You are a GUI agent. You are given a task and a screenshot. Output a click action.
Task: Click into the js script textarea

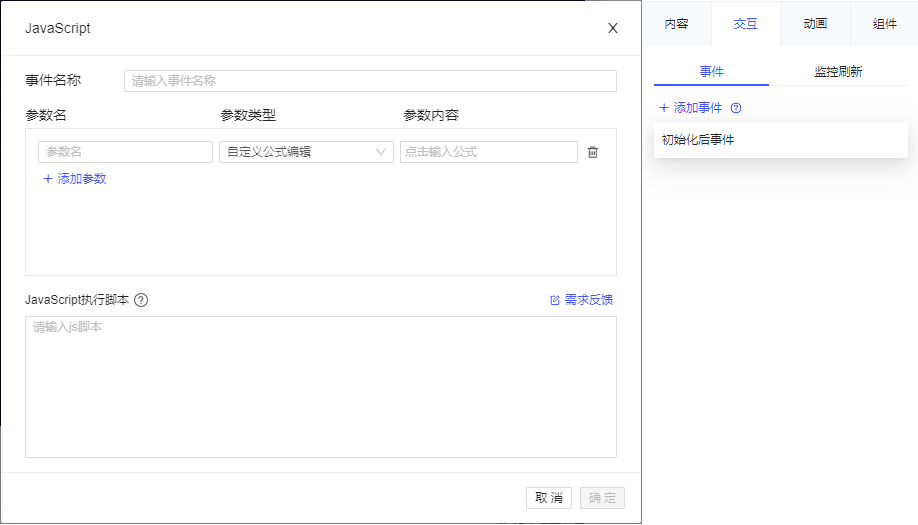320,386
